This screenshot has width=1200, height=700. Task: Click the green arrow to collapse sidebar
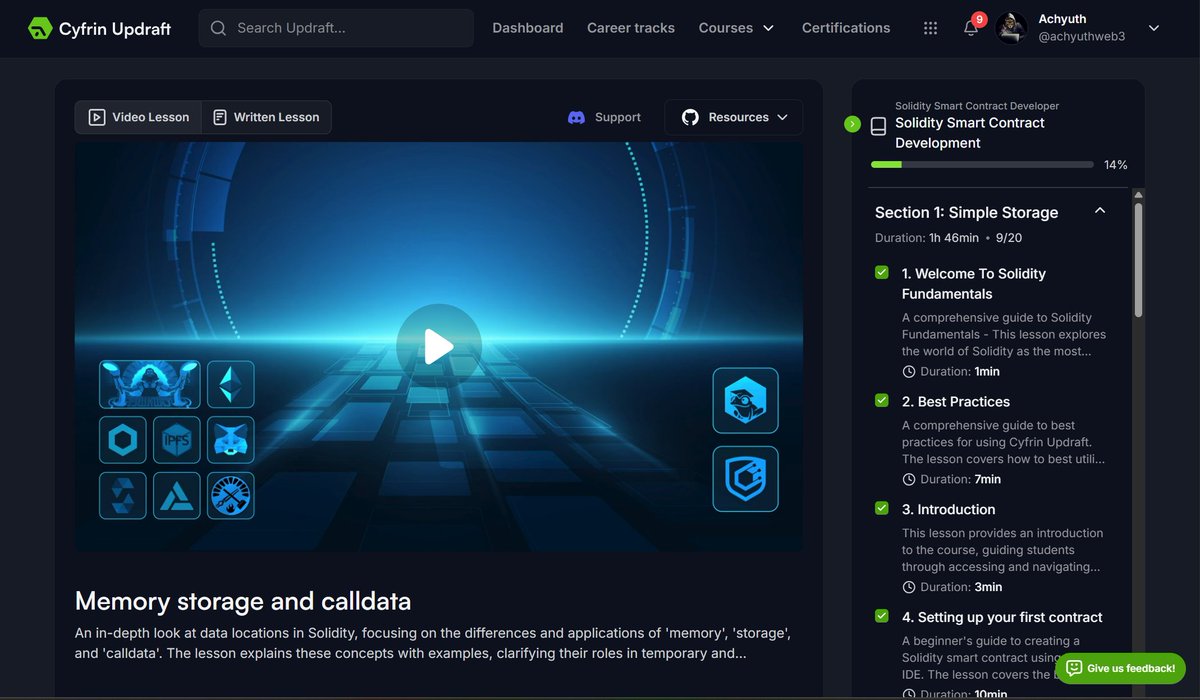click(x=852, y=124)
